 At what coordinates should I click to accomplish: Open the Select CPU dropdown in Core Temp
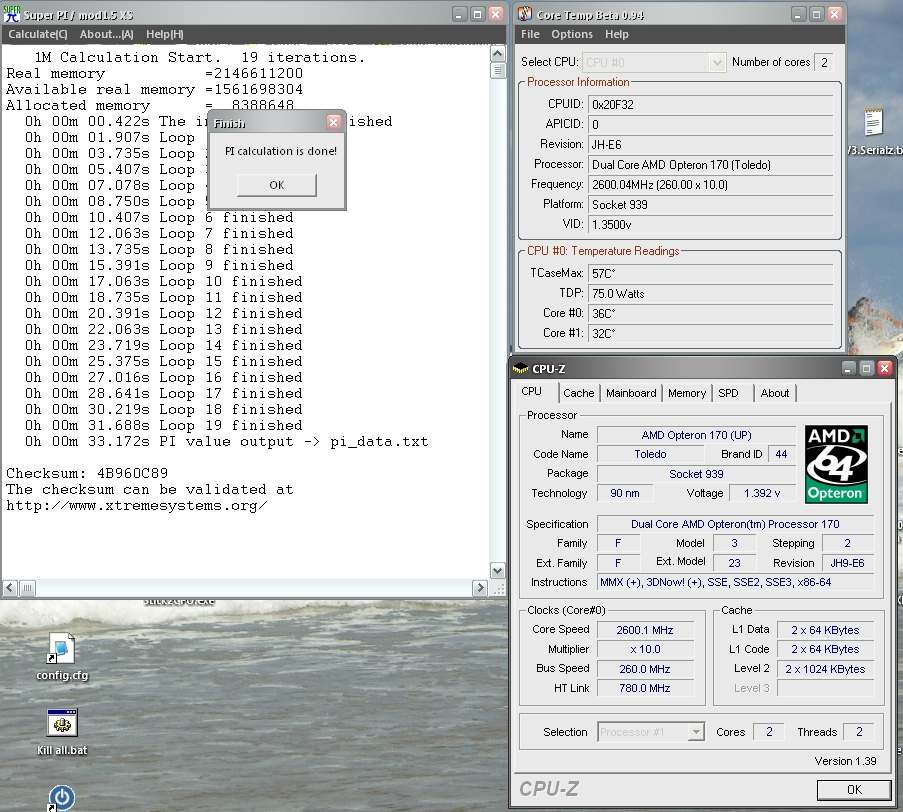653,62
